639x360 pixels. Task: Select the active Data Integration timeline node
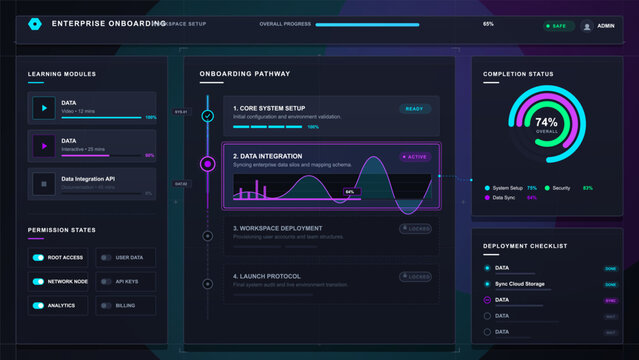207,164
